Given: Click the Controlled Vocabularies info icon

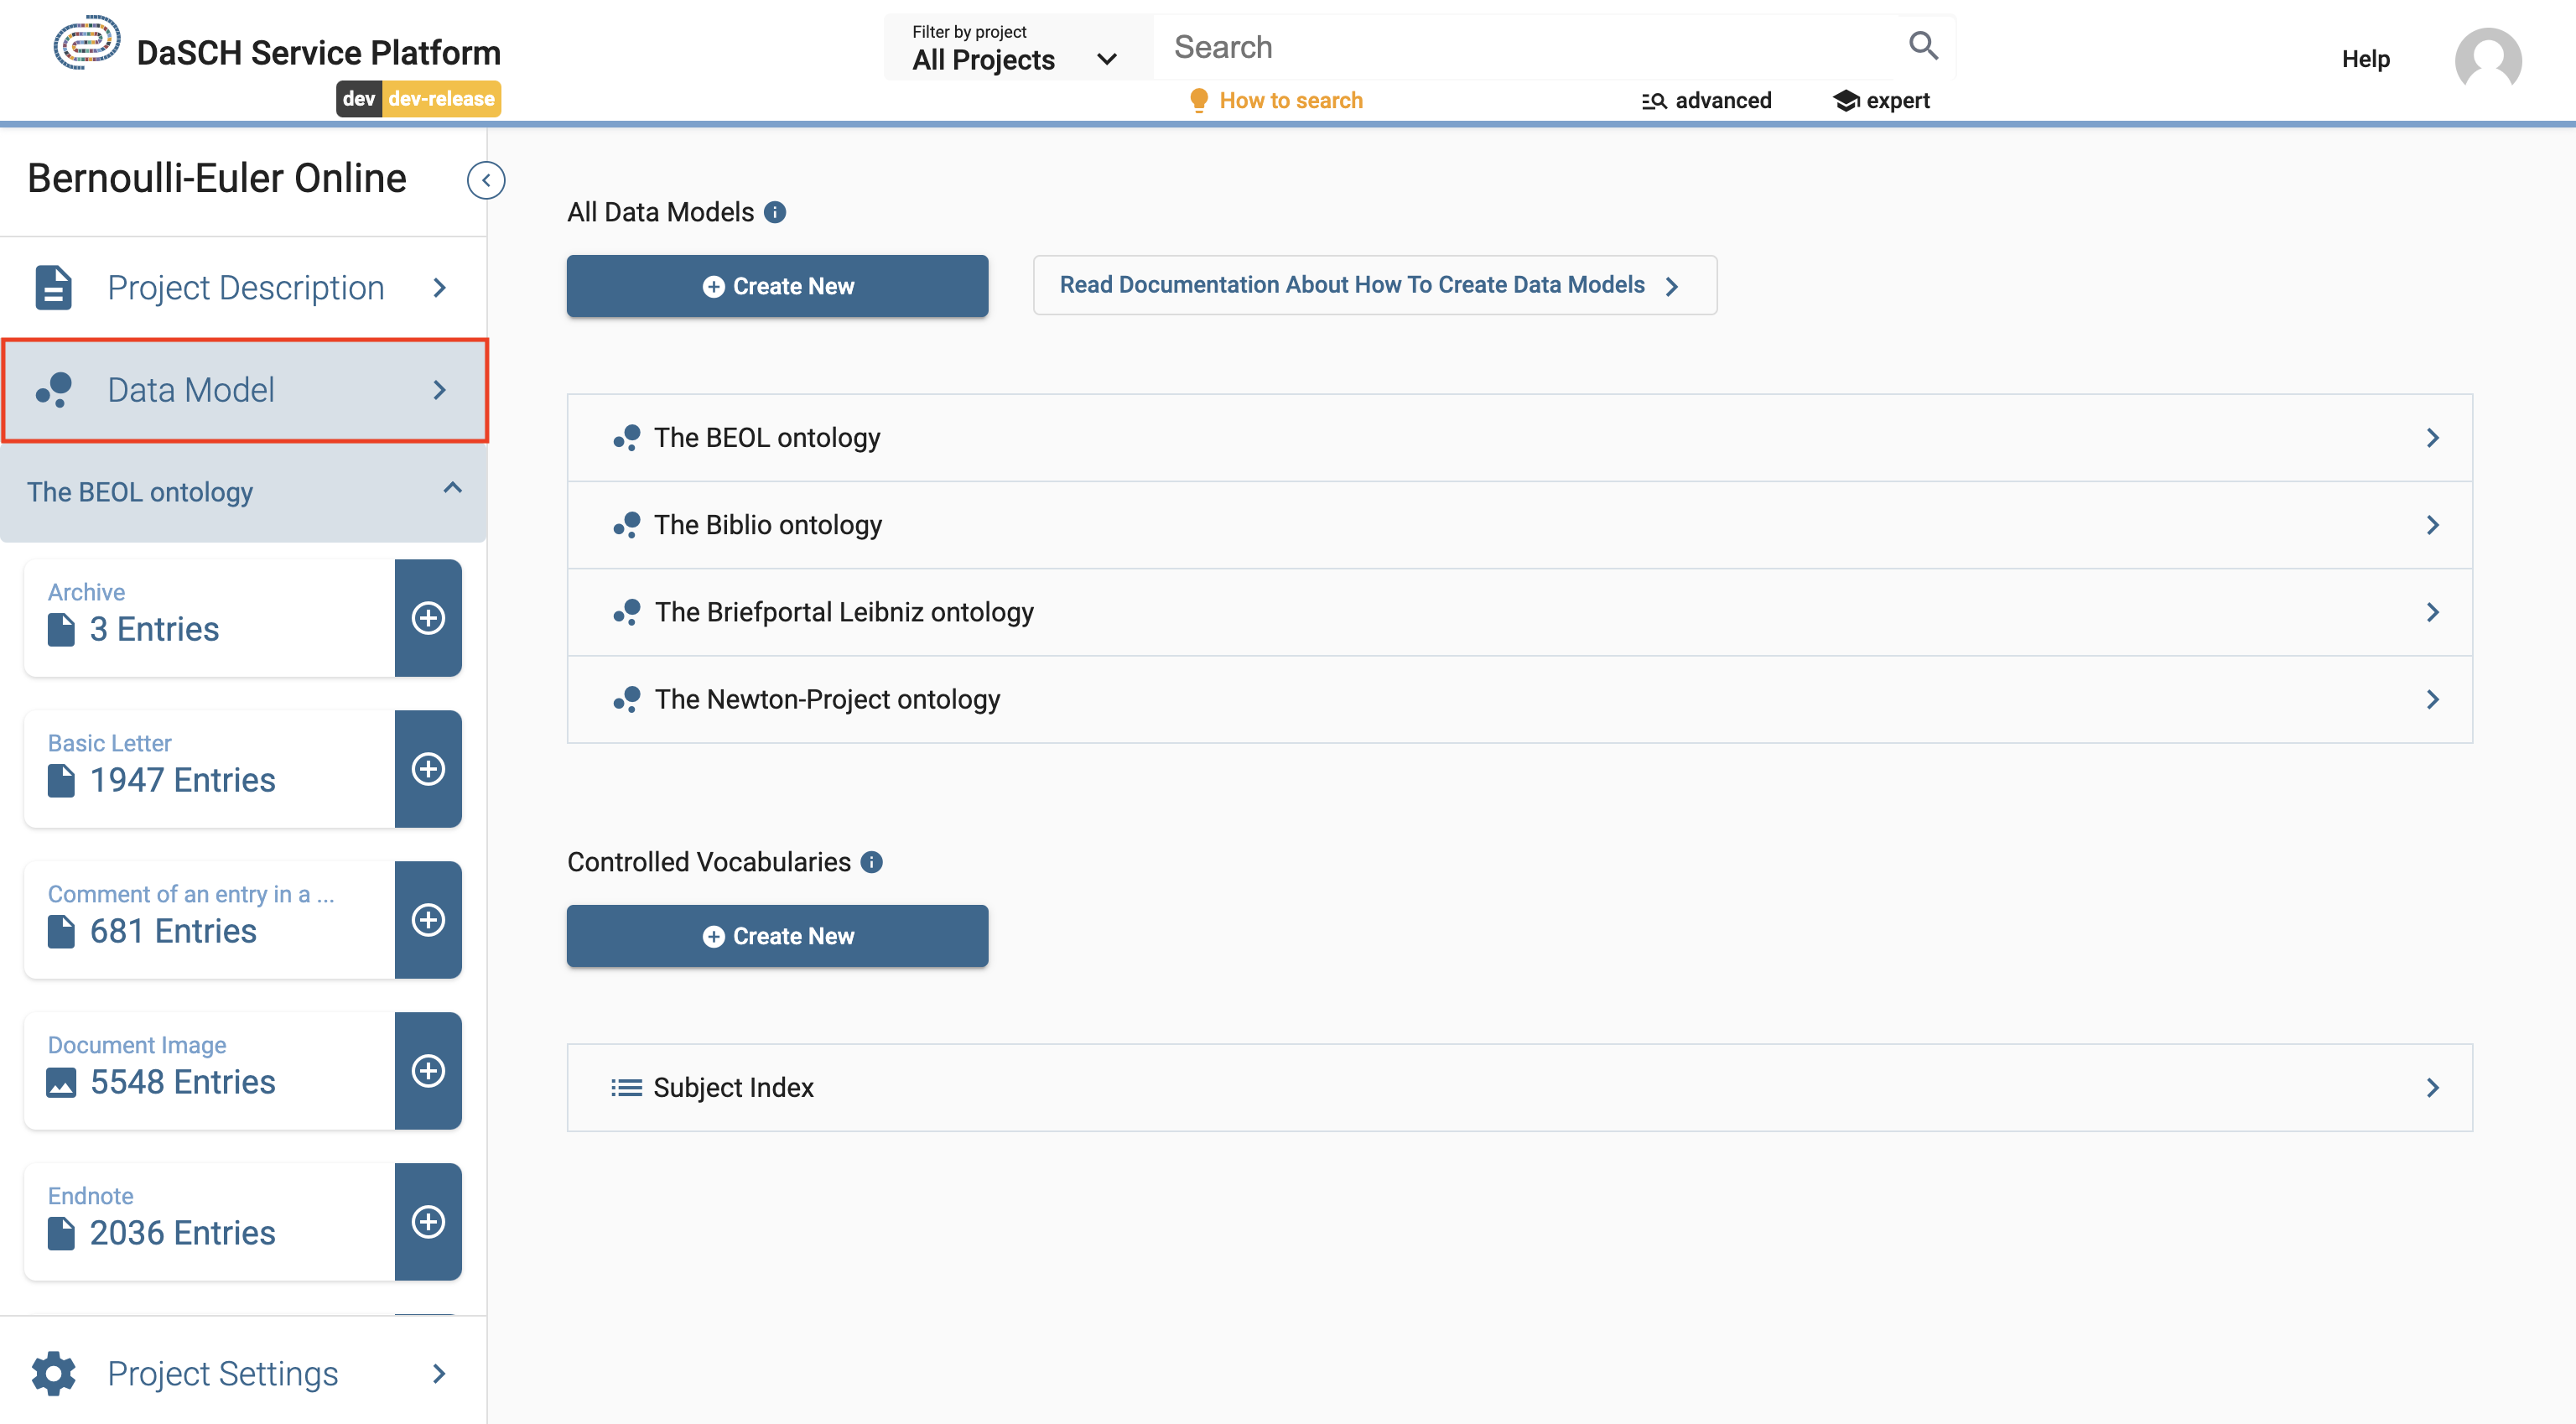Looking at the screenshot, I should point(872,862).
